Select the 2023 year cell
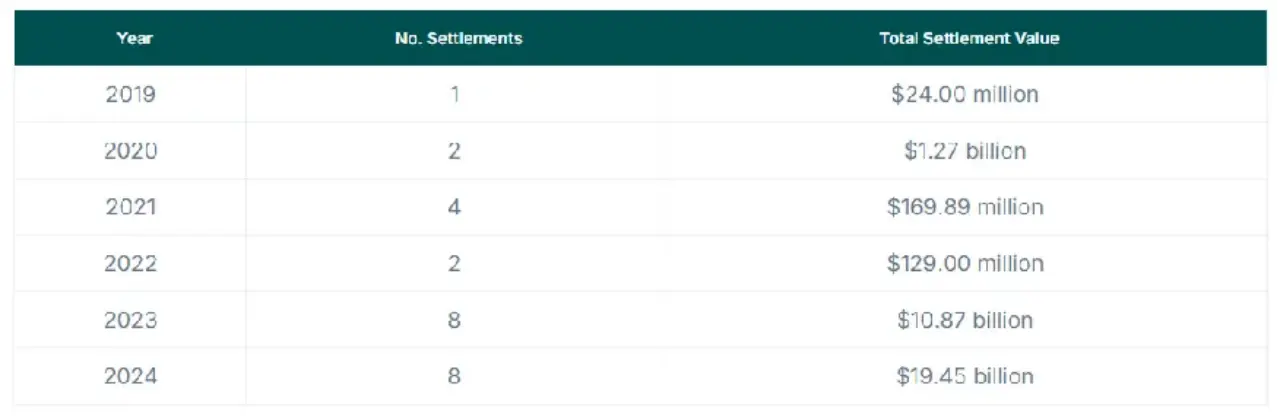 click(131, 320)
